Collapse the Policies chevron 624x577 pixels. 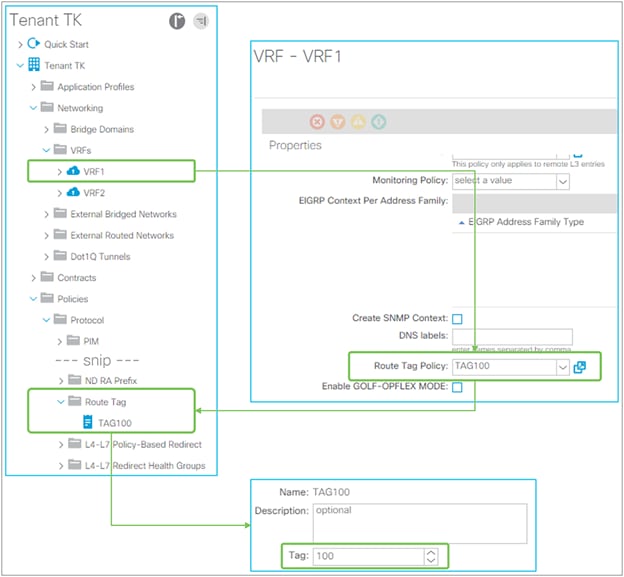[x=33, y=299]
